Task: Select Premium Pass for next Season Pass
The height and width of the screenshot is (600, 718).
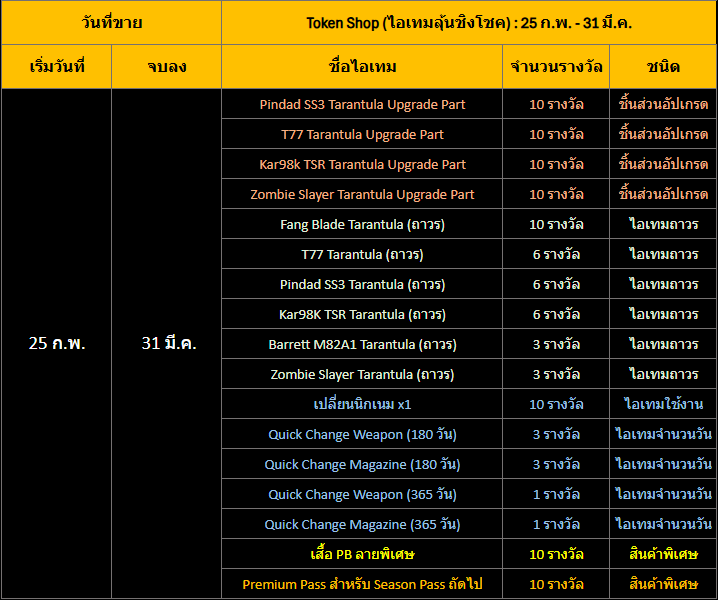Action: point(362,584)
